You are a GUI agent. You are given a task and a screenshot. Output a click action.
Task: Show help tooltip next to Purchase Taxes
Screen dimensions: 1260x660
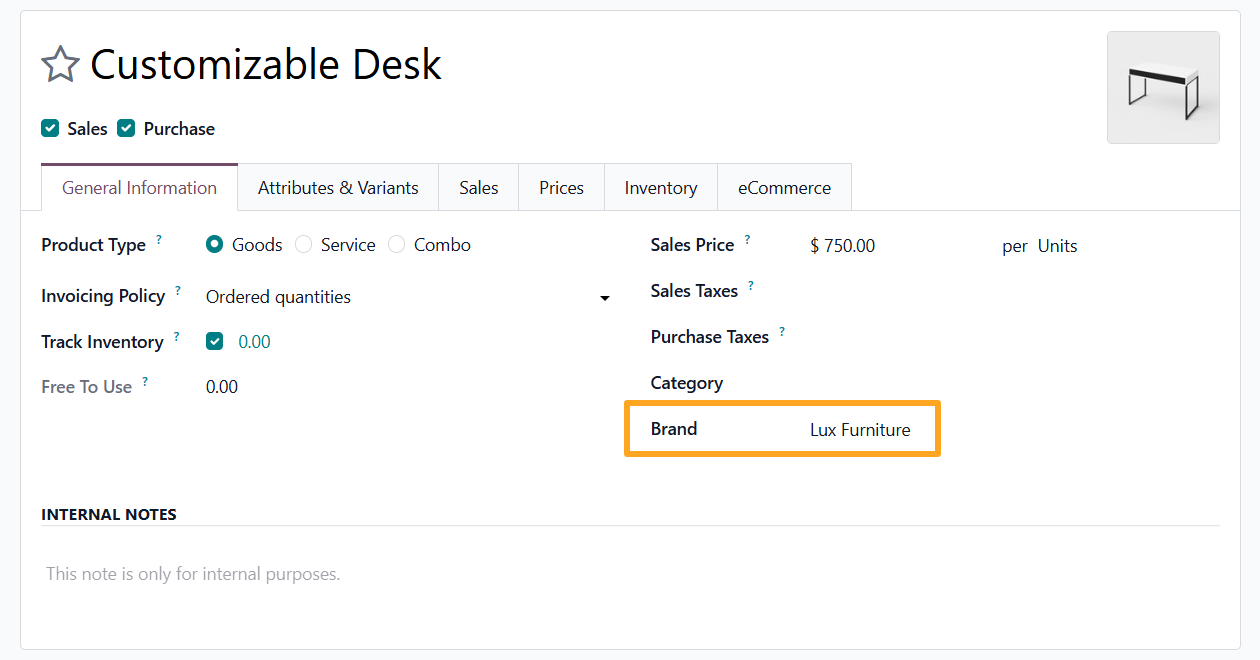(x=782, y=332)
